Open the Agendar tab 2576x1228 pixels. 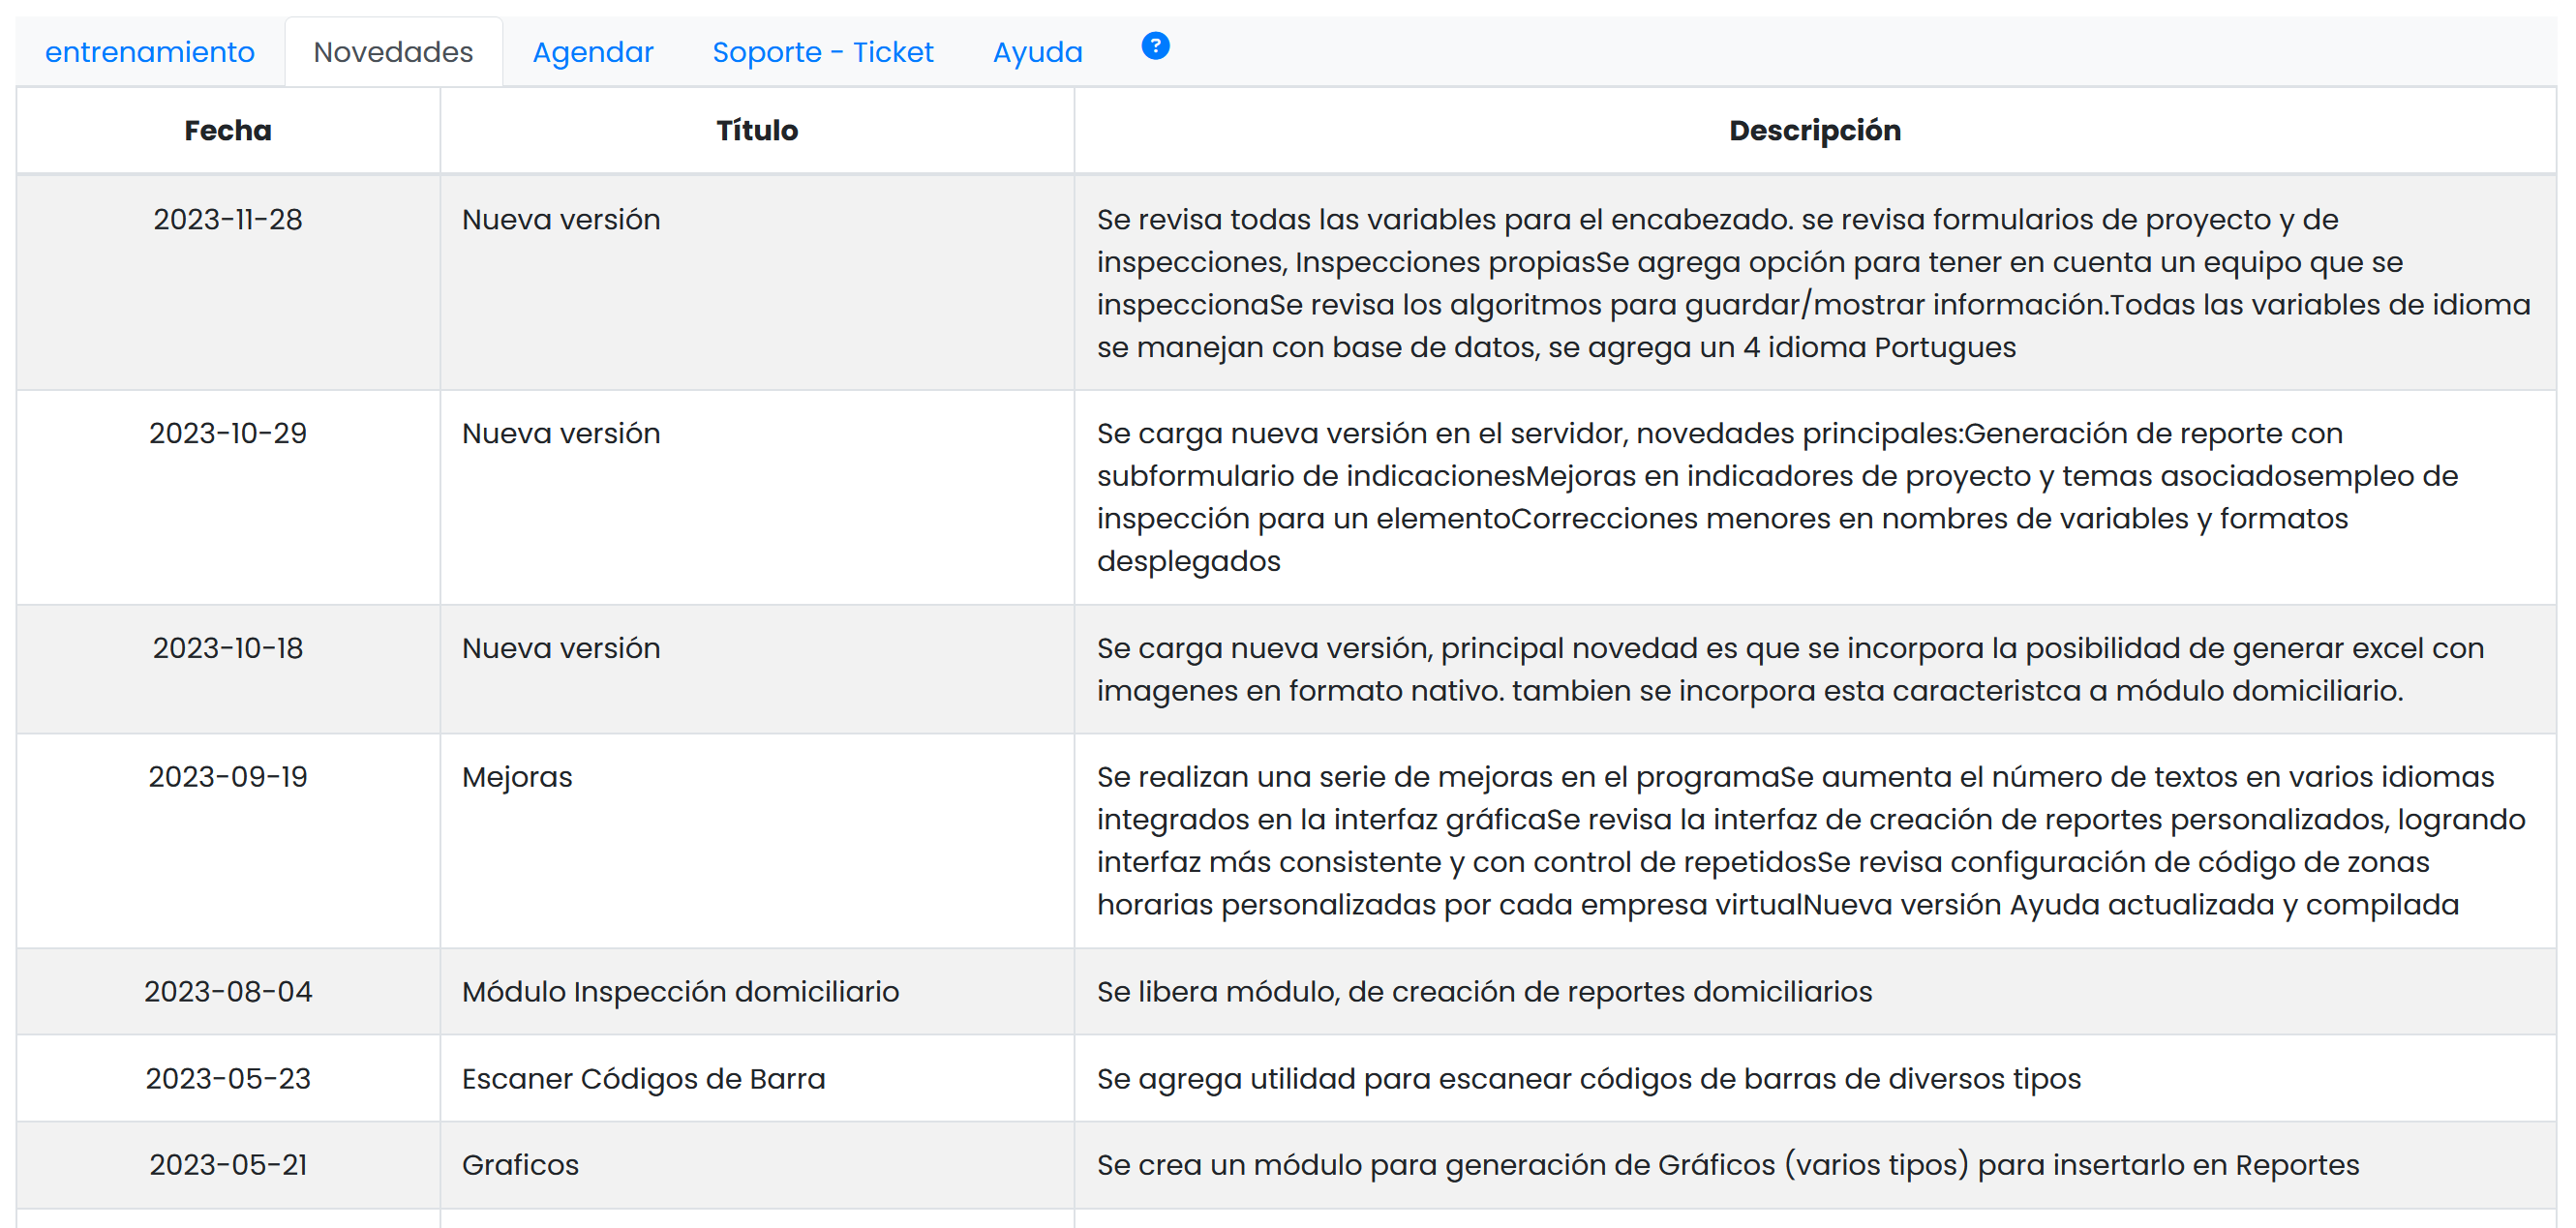(593, 52)
